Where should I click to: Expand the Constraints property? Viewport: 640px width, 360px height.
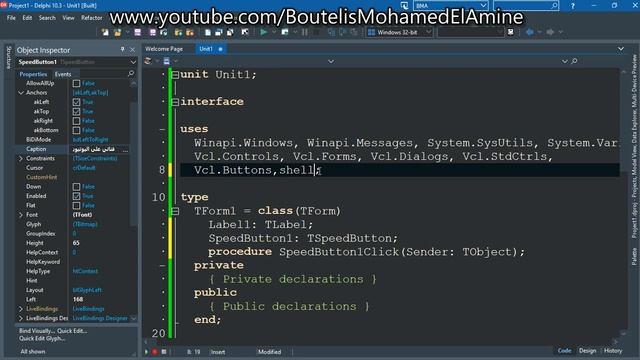(21, 158)
